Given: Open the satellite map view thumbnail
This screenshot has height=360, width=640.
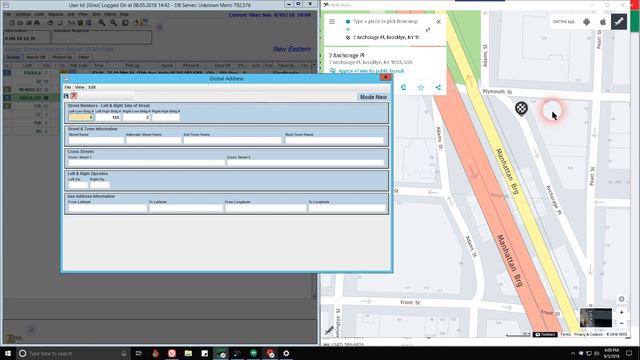Looking at the screenshot, I should pos(596,318).
